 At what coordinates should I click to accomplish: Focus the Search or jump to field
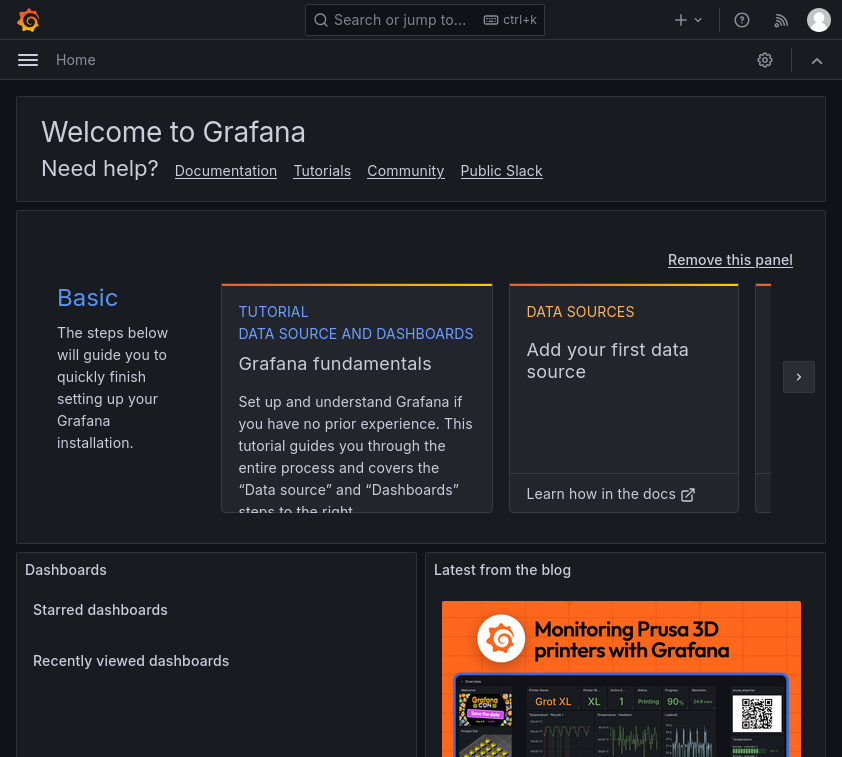(425, 20)
